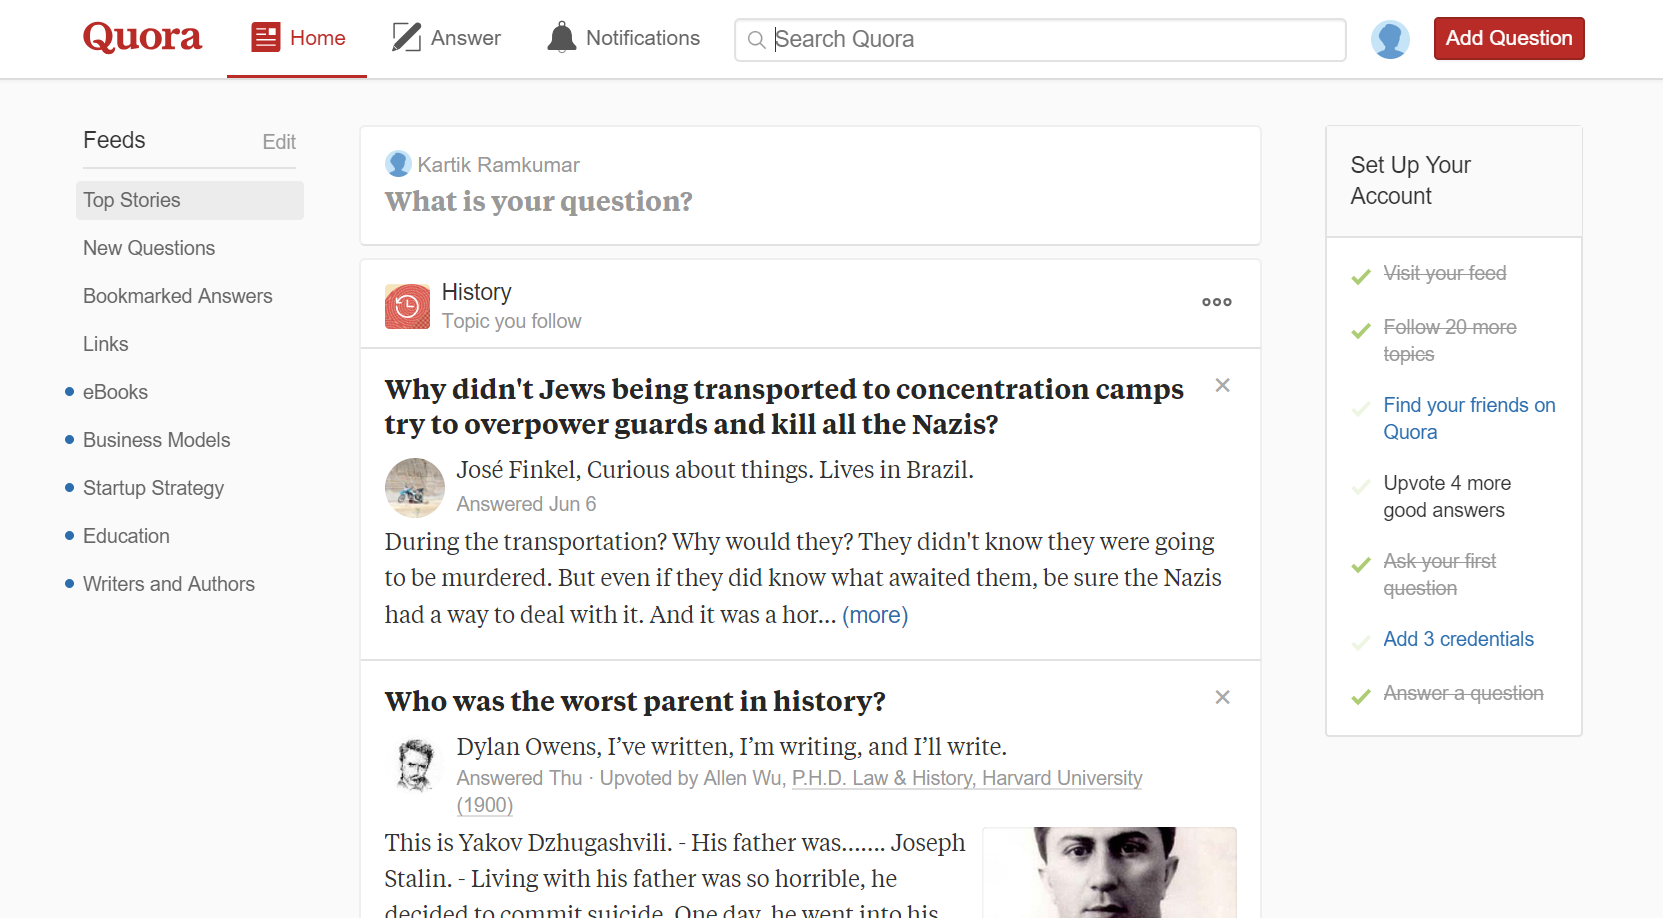Open the History card overflow menu
Screen dimensions: 1663x918
click(x=1216, y=302)
